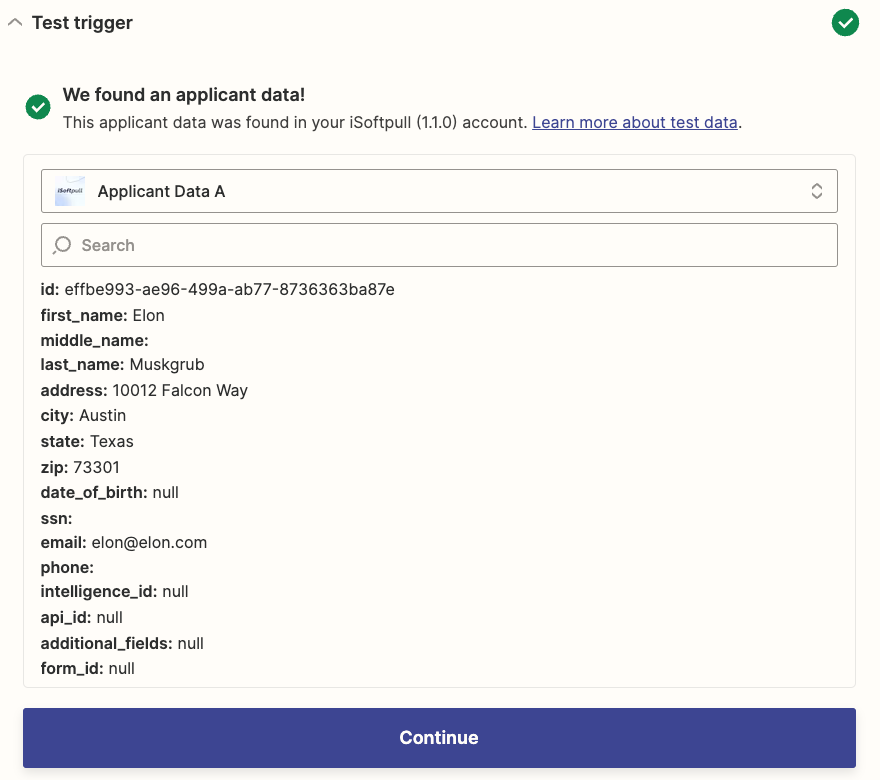Focus the Search input field
880x780 pixels.
click(x=450, y=245)
